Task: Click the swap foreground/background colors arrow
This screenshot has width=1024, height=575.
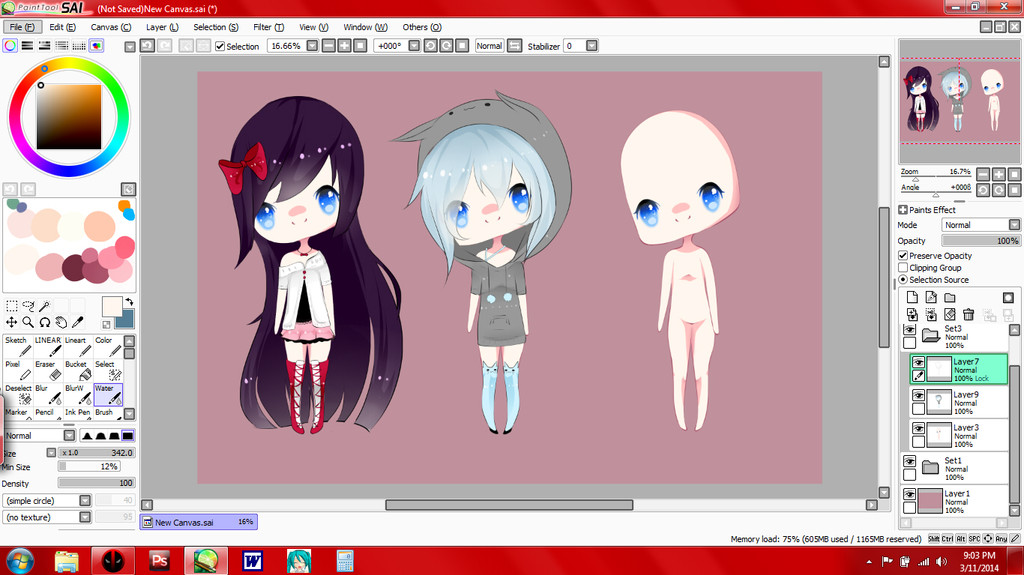Action: tap(129, 301)
